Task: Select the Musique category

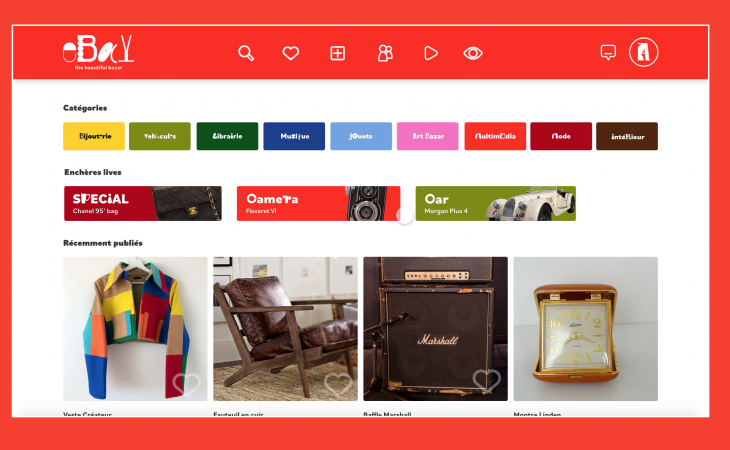Action: (294, 136)
